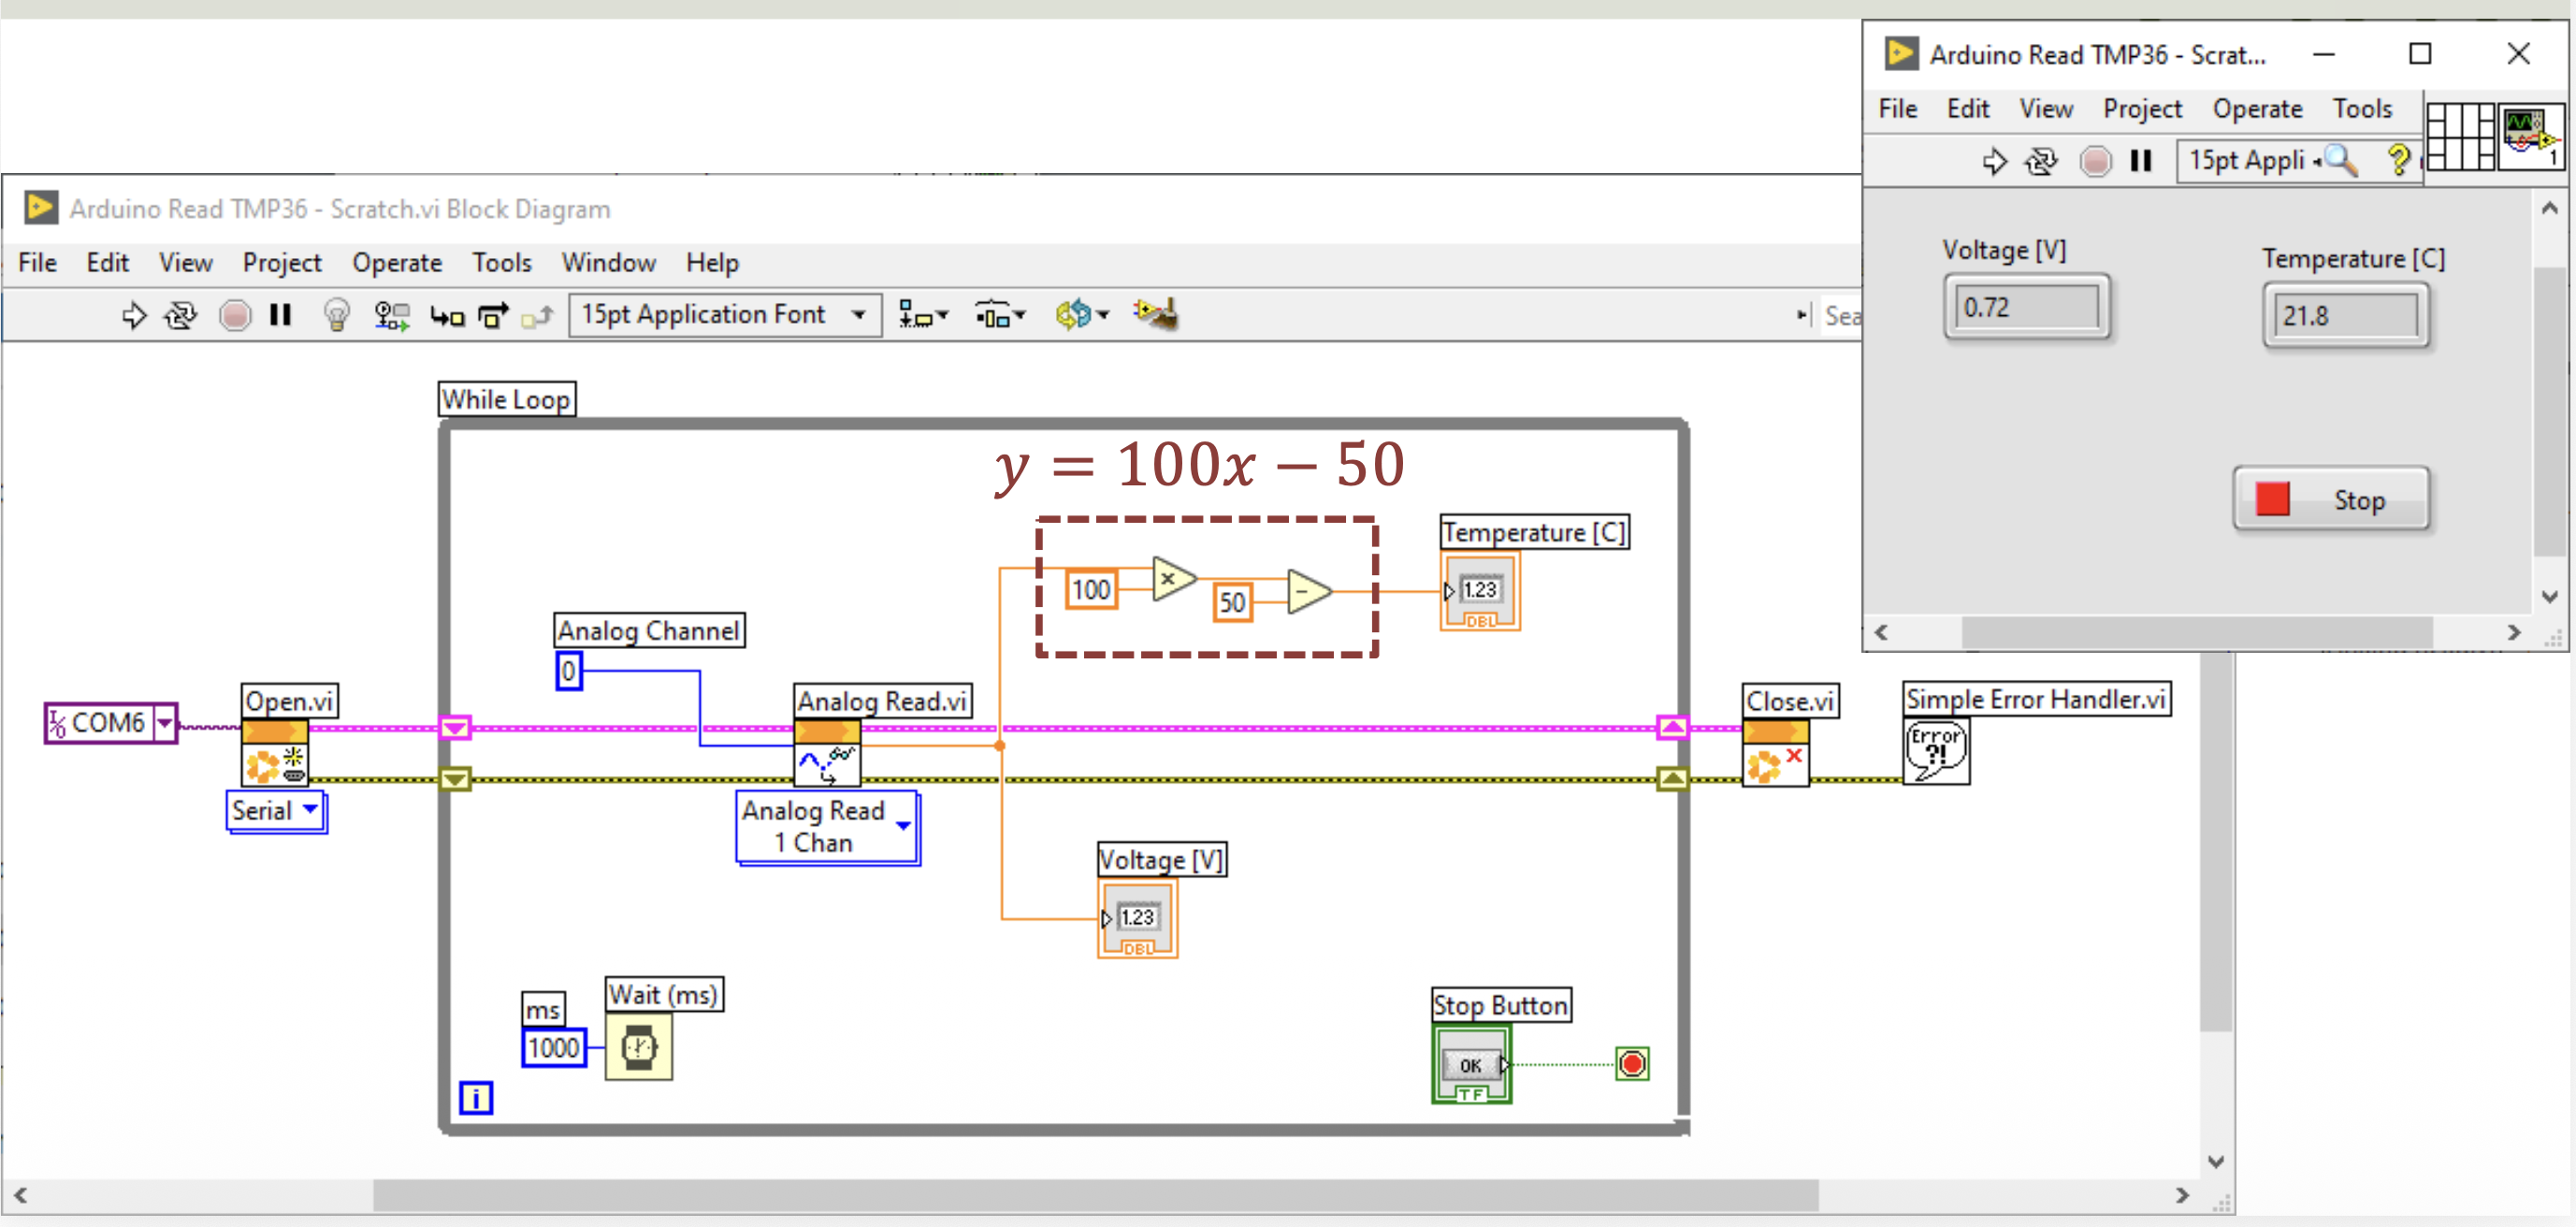Click the search magnifier on front panel
Screen dimensions: 2576x1227
(2341, 160)
